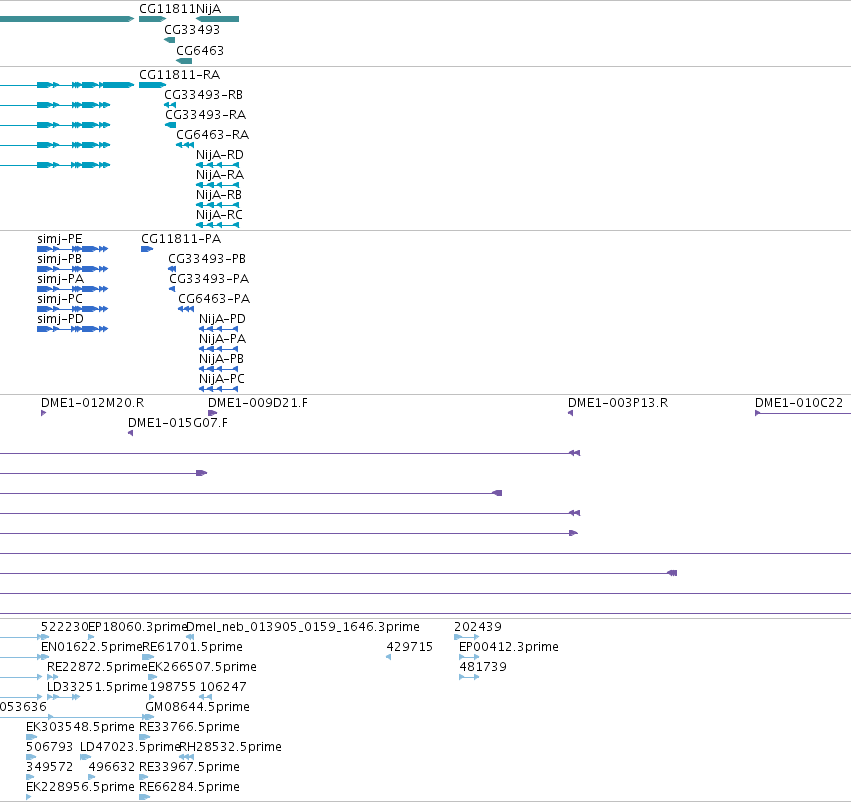Click feature 481739
Screen dimensions: 851x802
pos(483,667)
